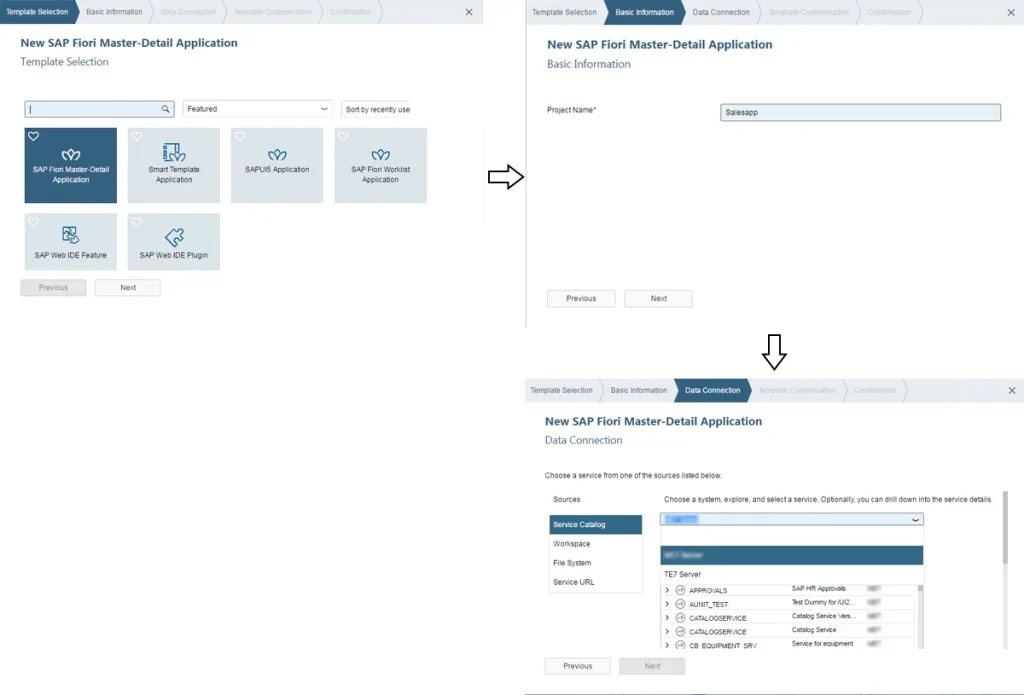
Task: Click Next below the Project Name field
Action: click(658, 299)
